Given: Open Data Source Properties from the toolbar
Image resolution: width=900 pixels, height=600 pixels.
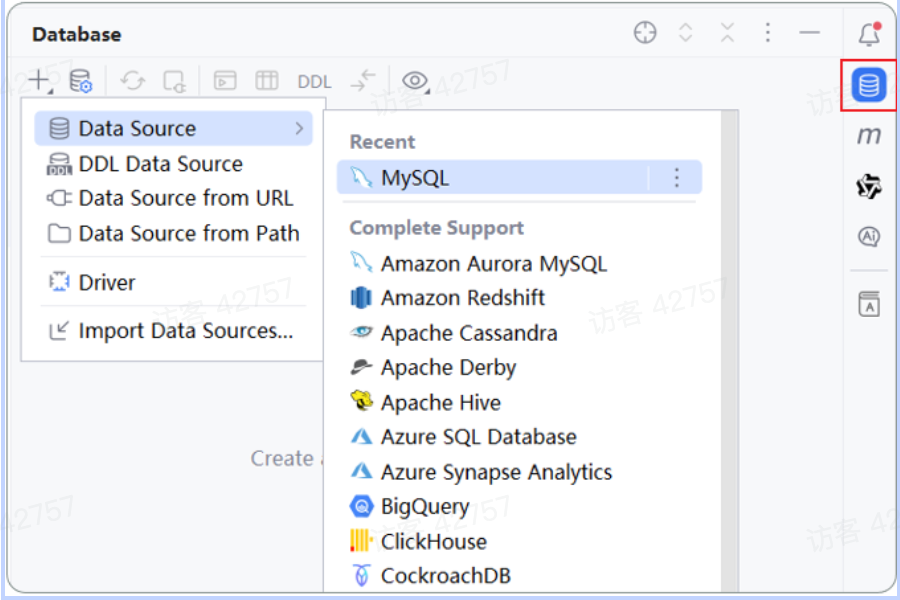Looking at the screenshot, I should [x=80, y=81].
